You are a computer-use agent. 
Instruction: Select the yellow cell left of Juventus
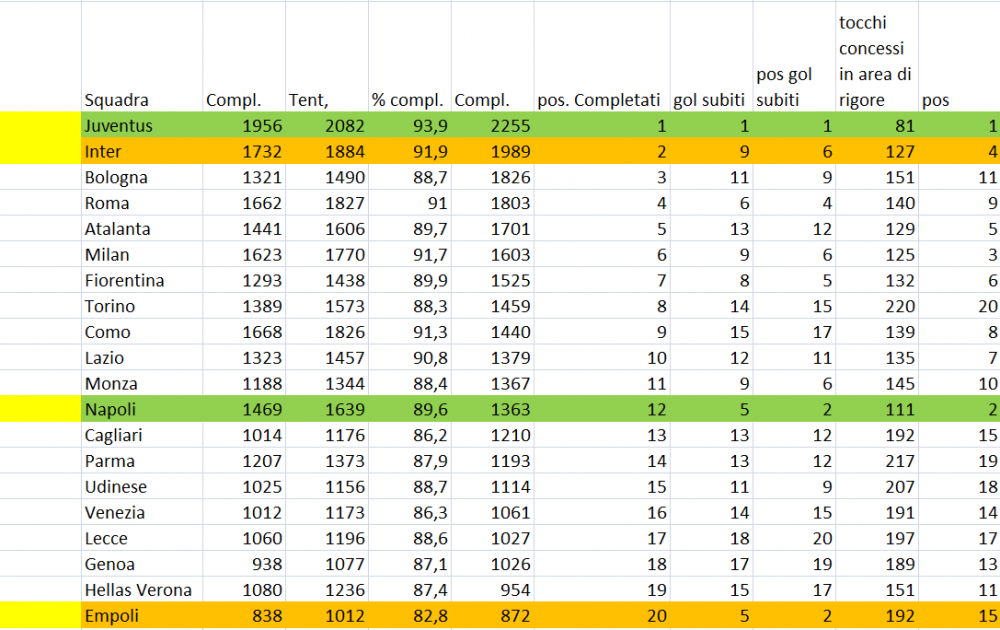(40, 126)
